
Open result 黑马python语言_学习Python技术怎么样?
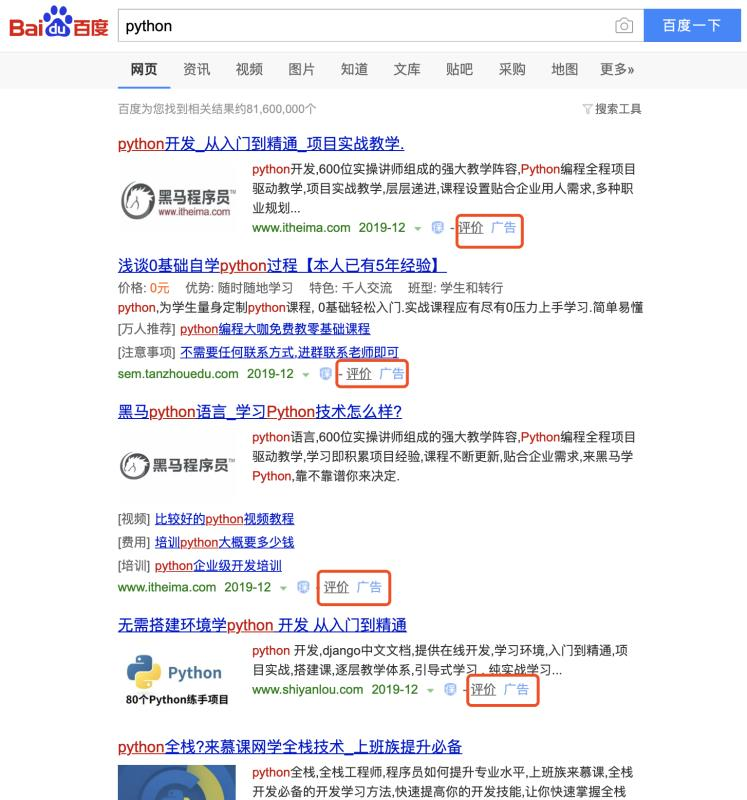(x=260, y=412)
